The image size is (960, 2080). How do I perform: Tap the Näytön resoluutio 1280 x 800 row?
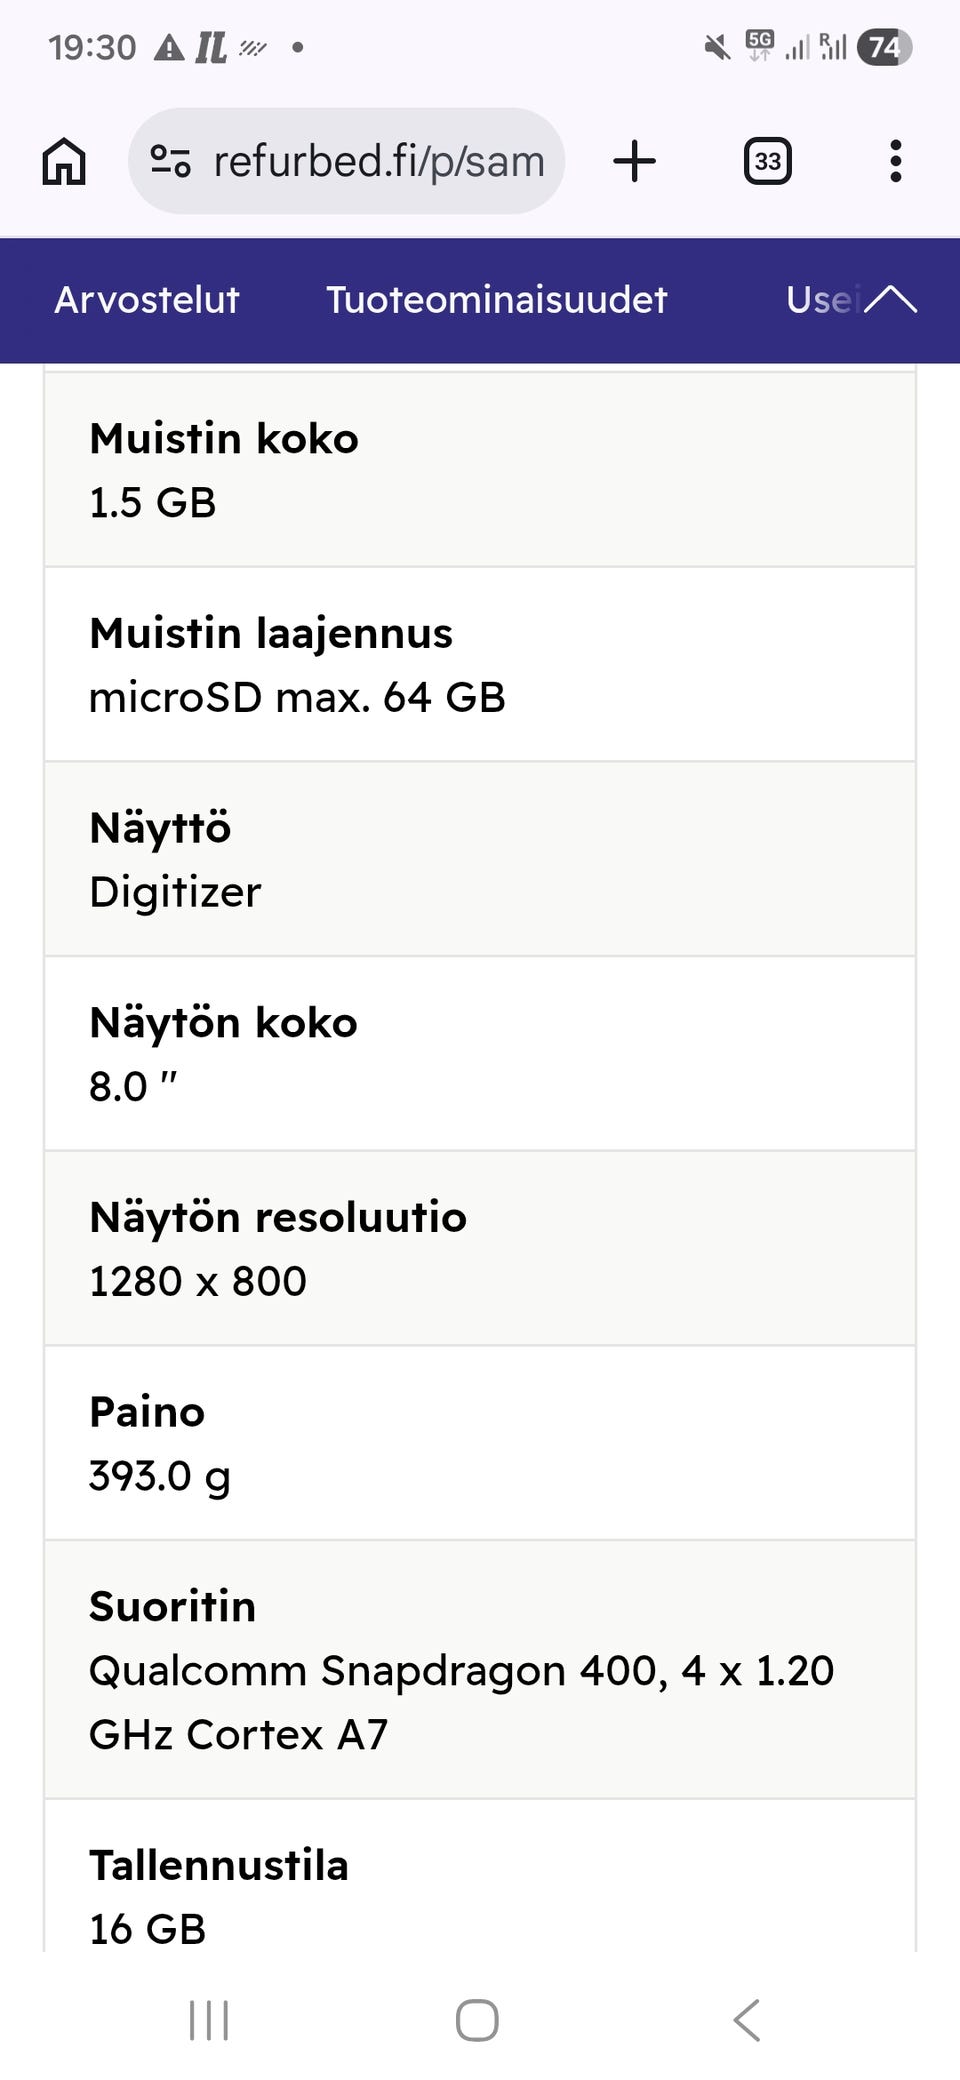[x=480, y=1248]
